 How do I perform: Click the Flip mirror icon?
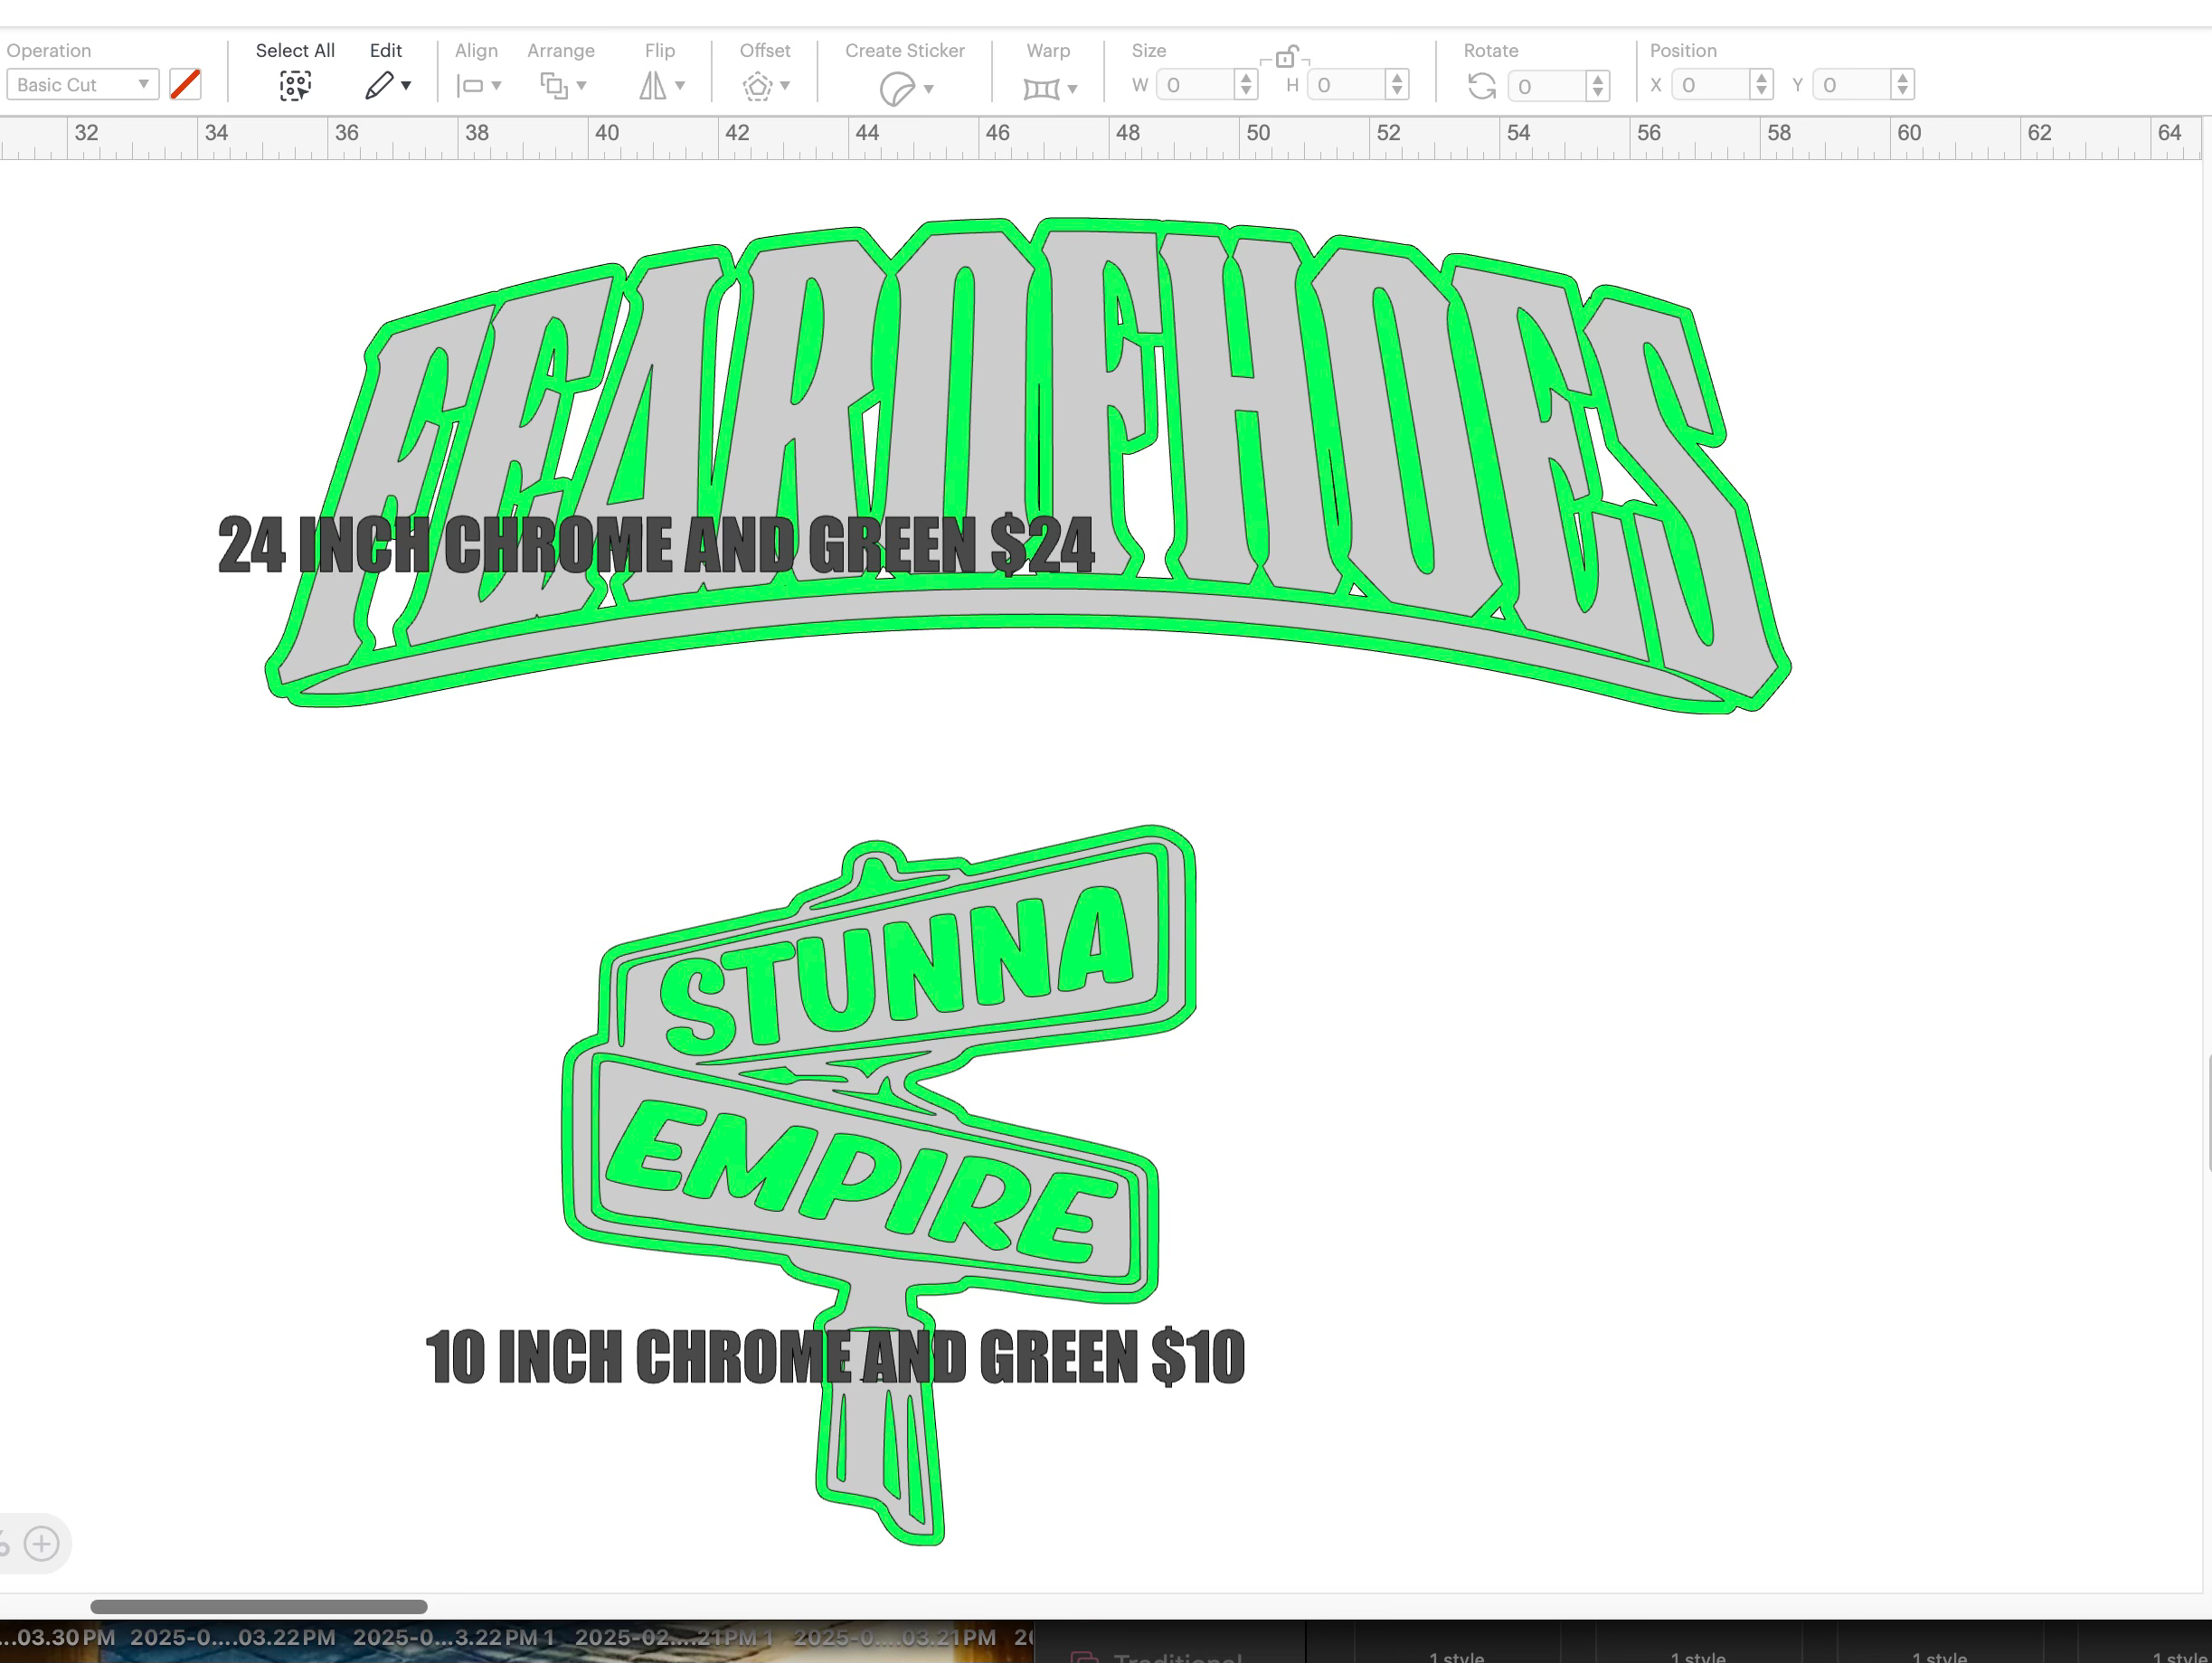pos(652,86)
